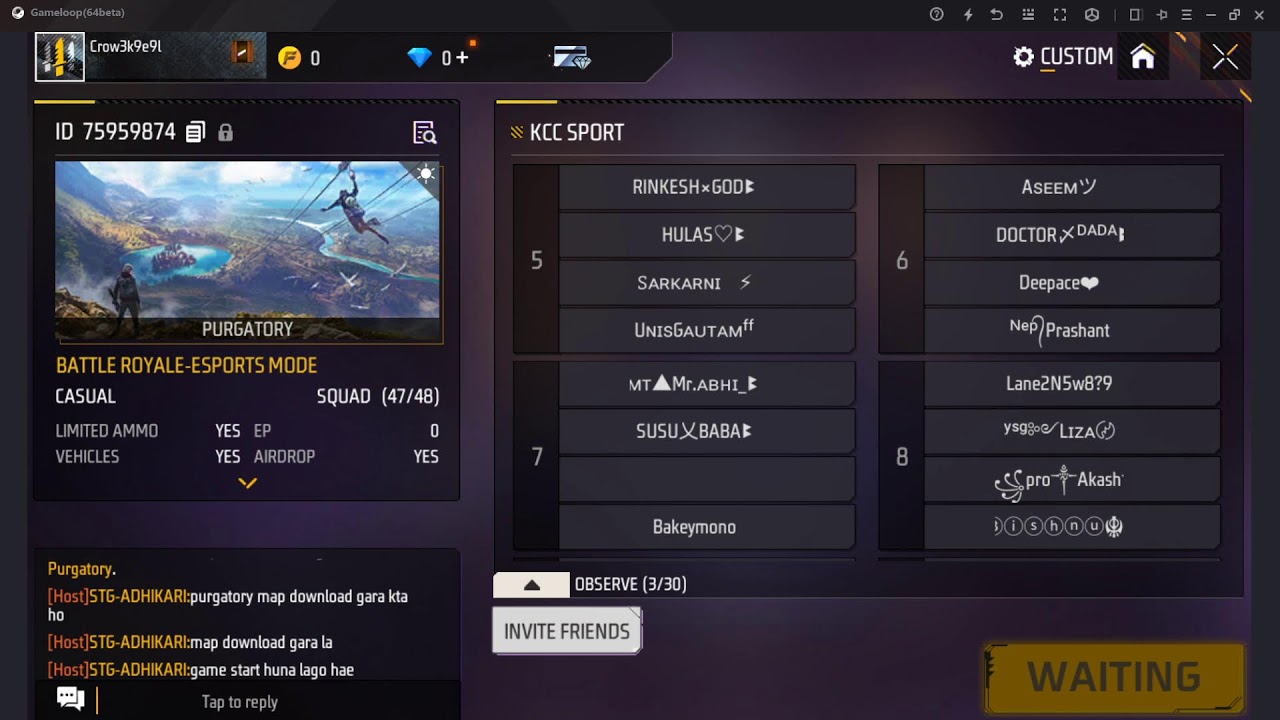Viewport: 1280px width, 720px height.
Task: Click the blue diamond currency icon
Action: coord(419,58)
